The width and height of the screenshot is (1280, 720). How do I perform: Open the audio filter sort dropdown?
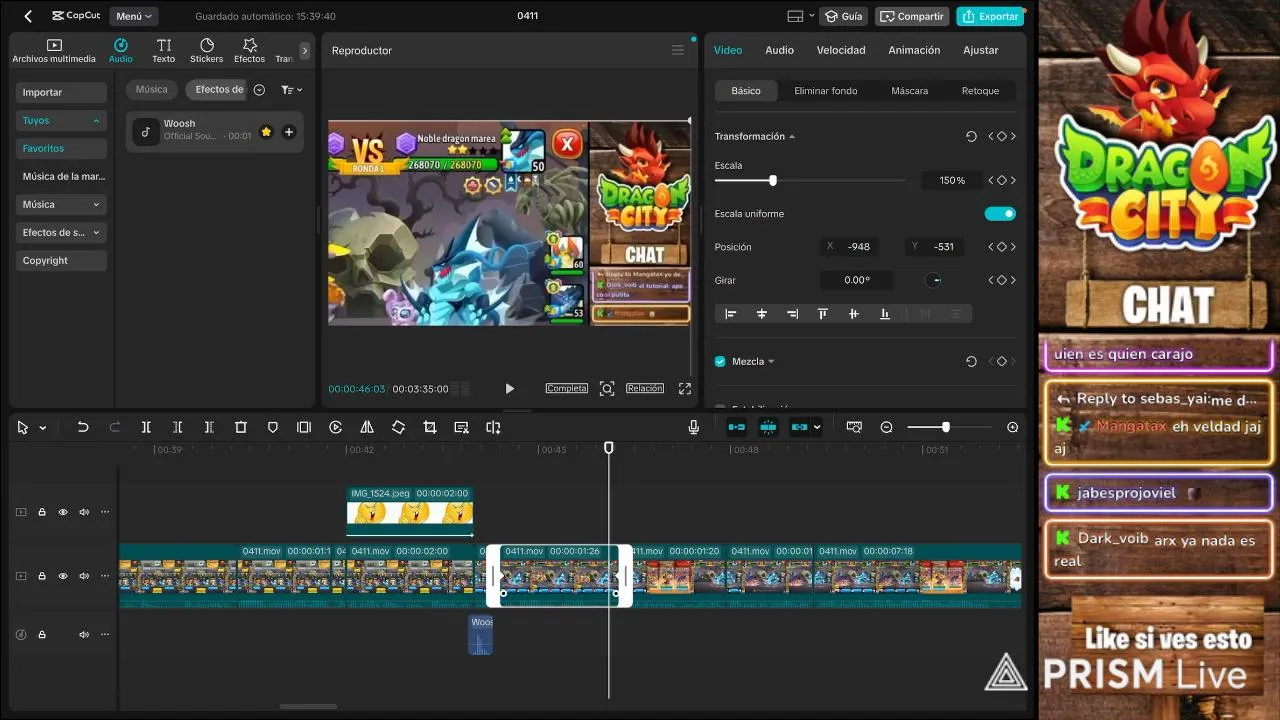291,90
